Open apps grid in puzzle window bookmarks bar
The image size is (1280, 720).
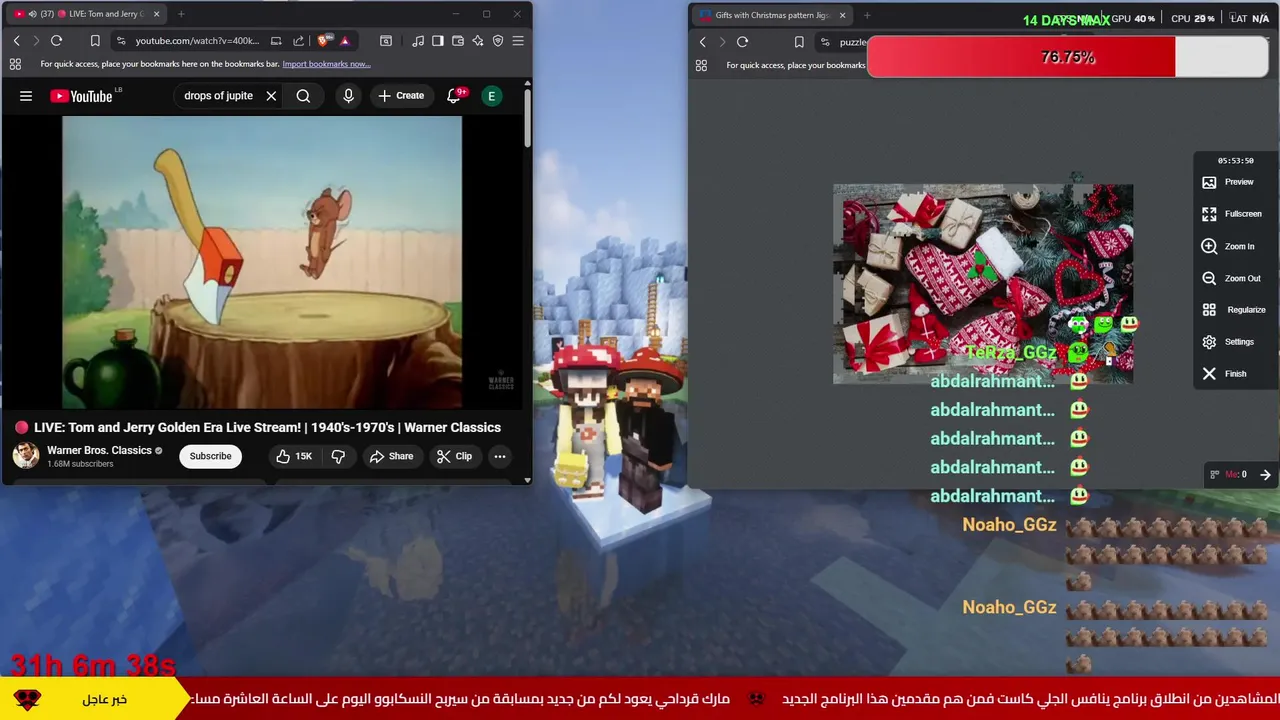(x=701, y=65)
